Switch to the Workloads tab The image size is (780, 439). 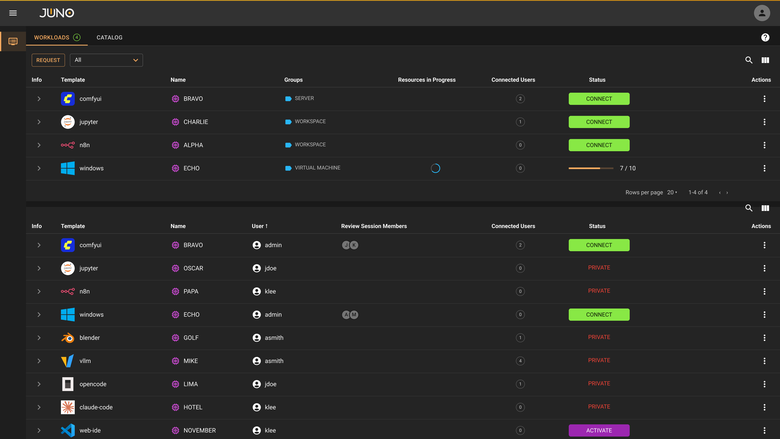tap(57, 37)
